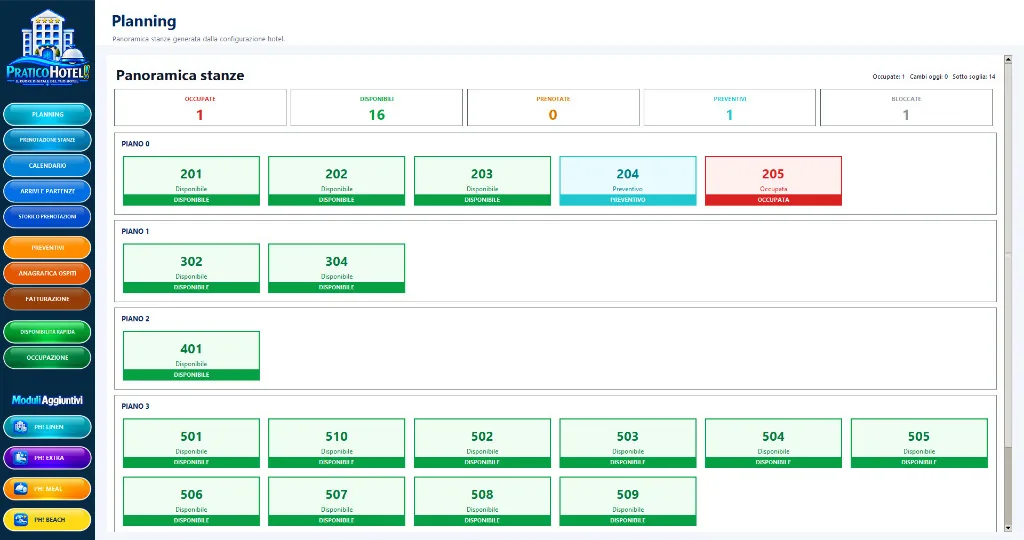Select room 401 card
Viewport: 1024px width, 540px height.
point(191,356)
